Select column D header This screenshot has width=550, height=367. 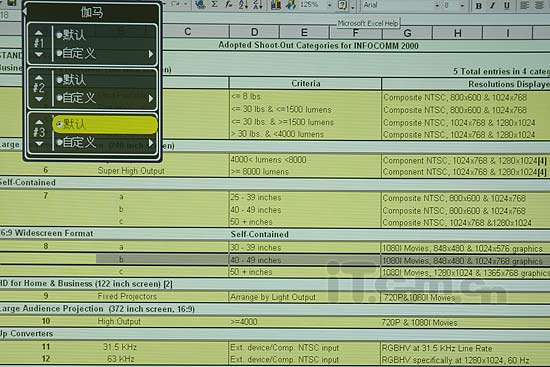(254, 32)
